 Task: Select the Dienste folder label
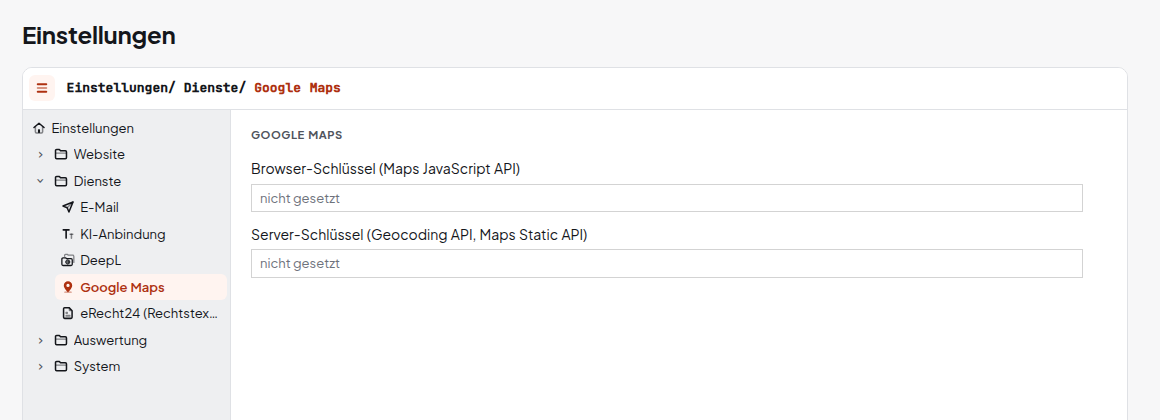point(97,182)
